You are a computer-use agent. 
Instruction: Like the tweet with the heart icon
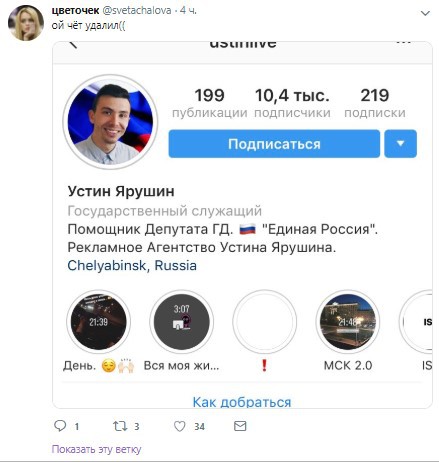tap(180, 426)
